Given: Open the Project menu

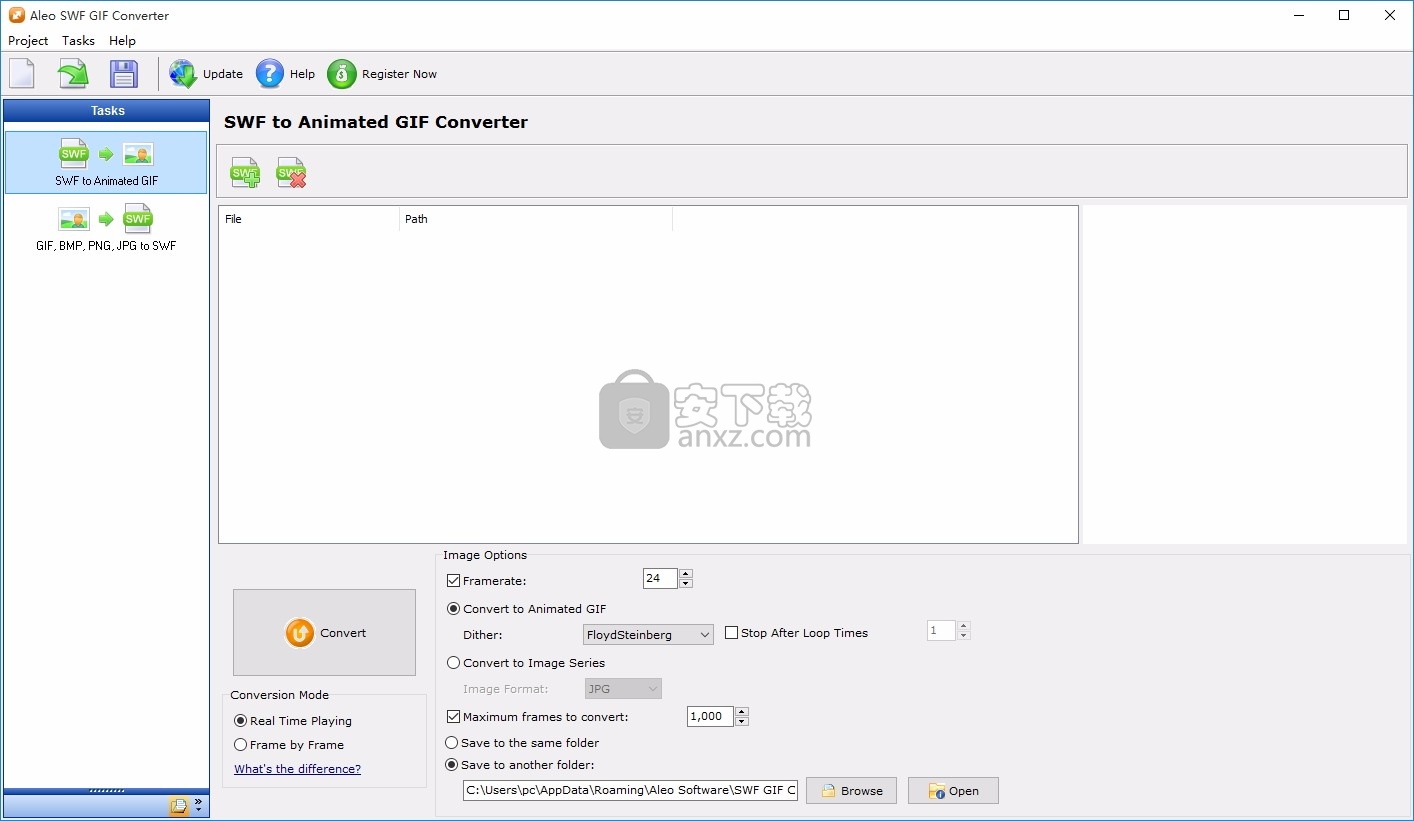Looking at the screenshot, I should pos(28,41).
